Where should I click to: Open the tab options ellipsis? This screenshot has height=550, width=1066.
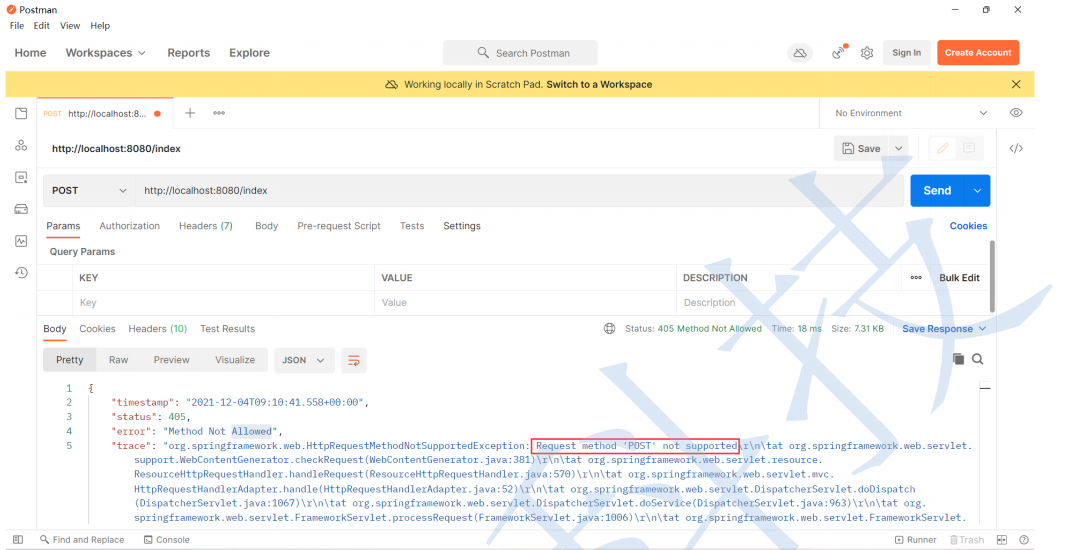coord(219,113)
